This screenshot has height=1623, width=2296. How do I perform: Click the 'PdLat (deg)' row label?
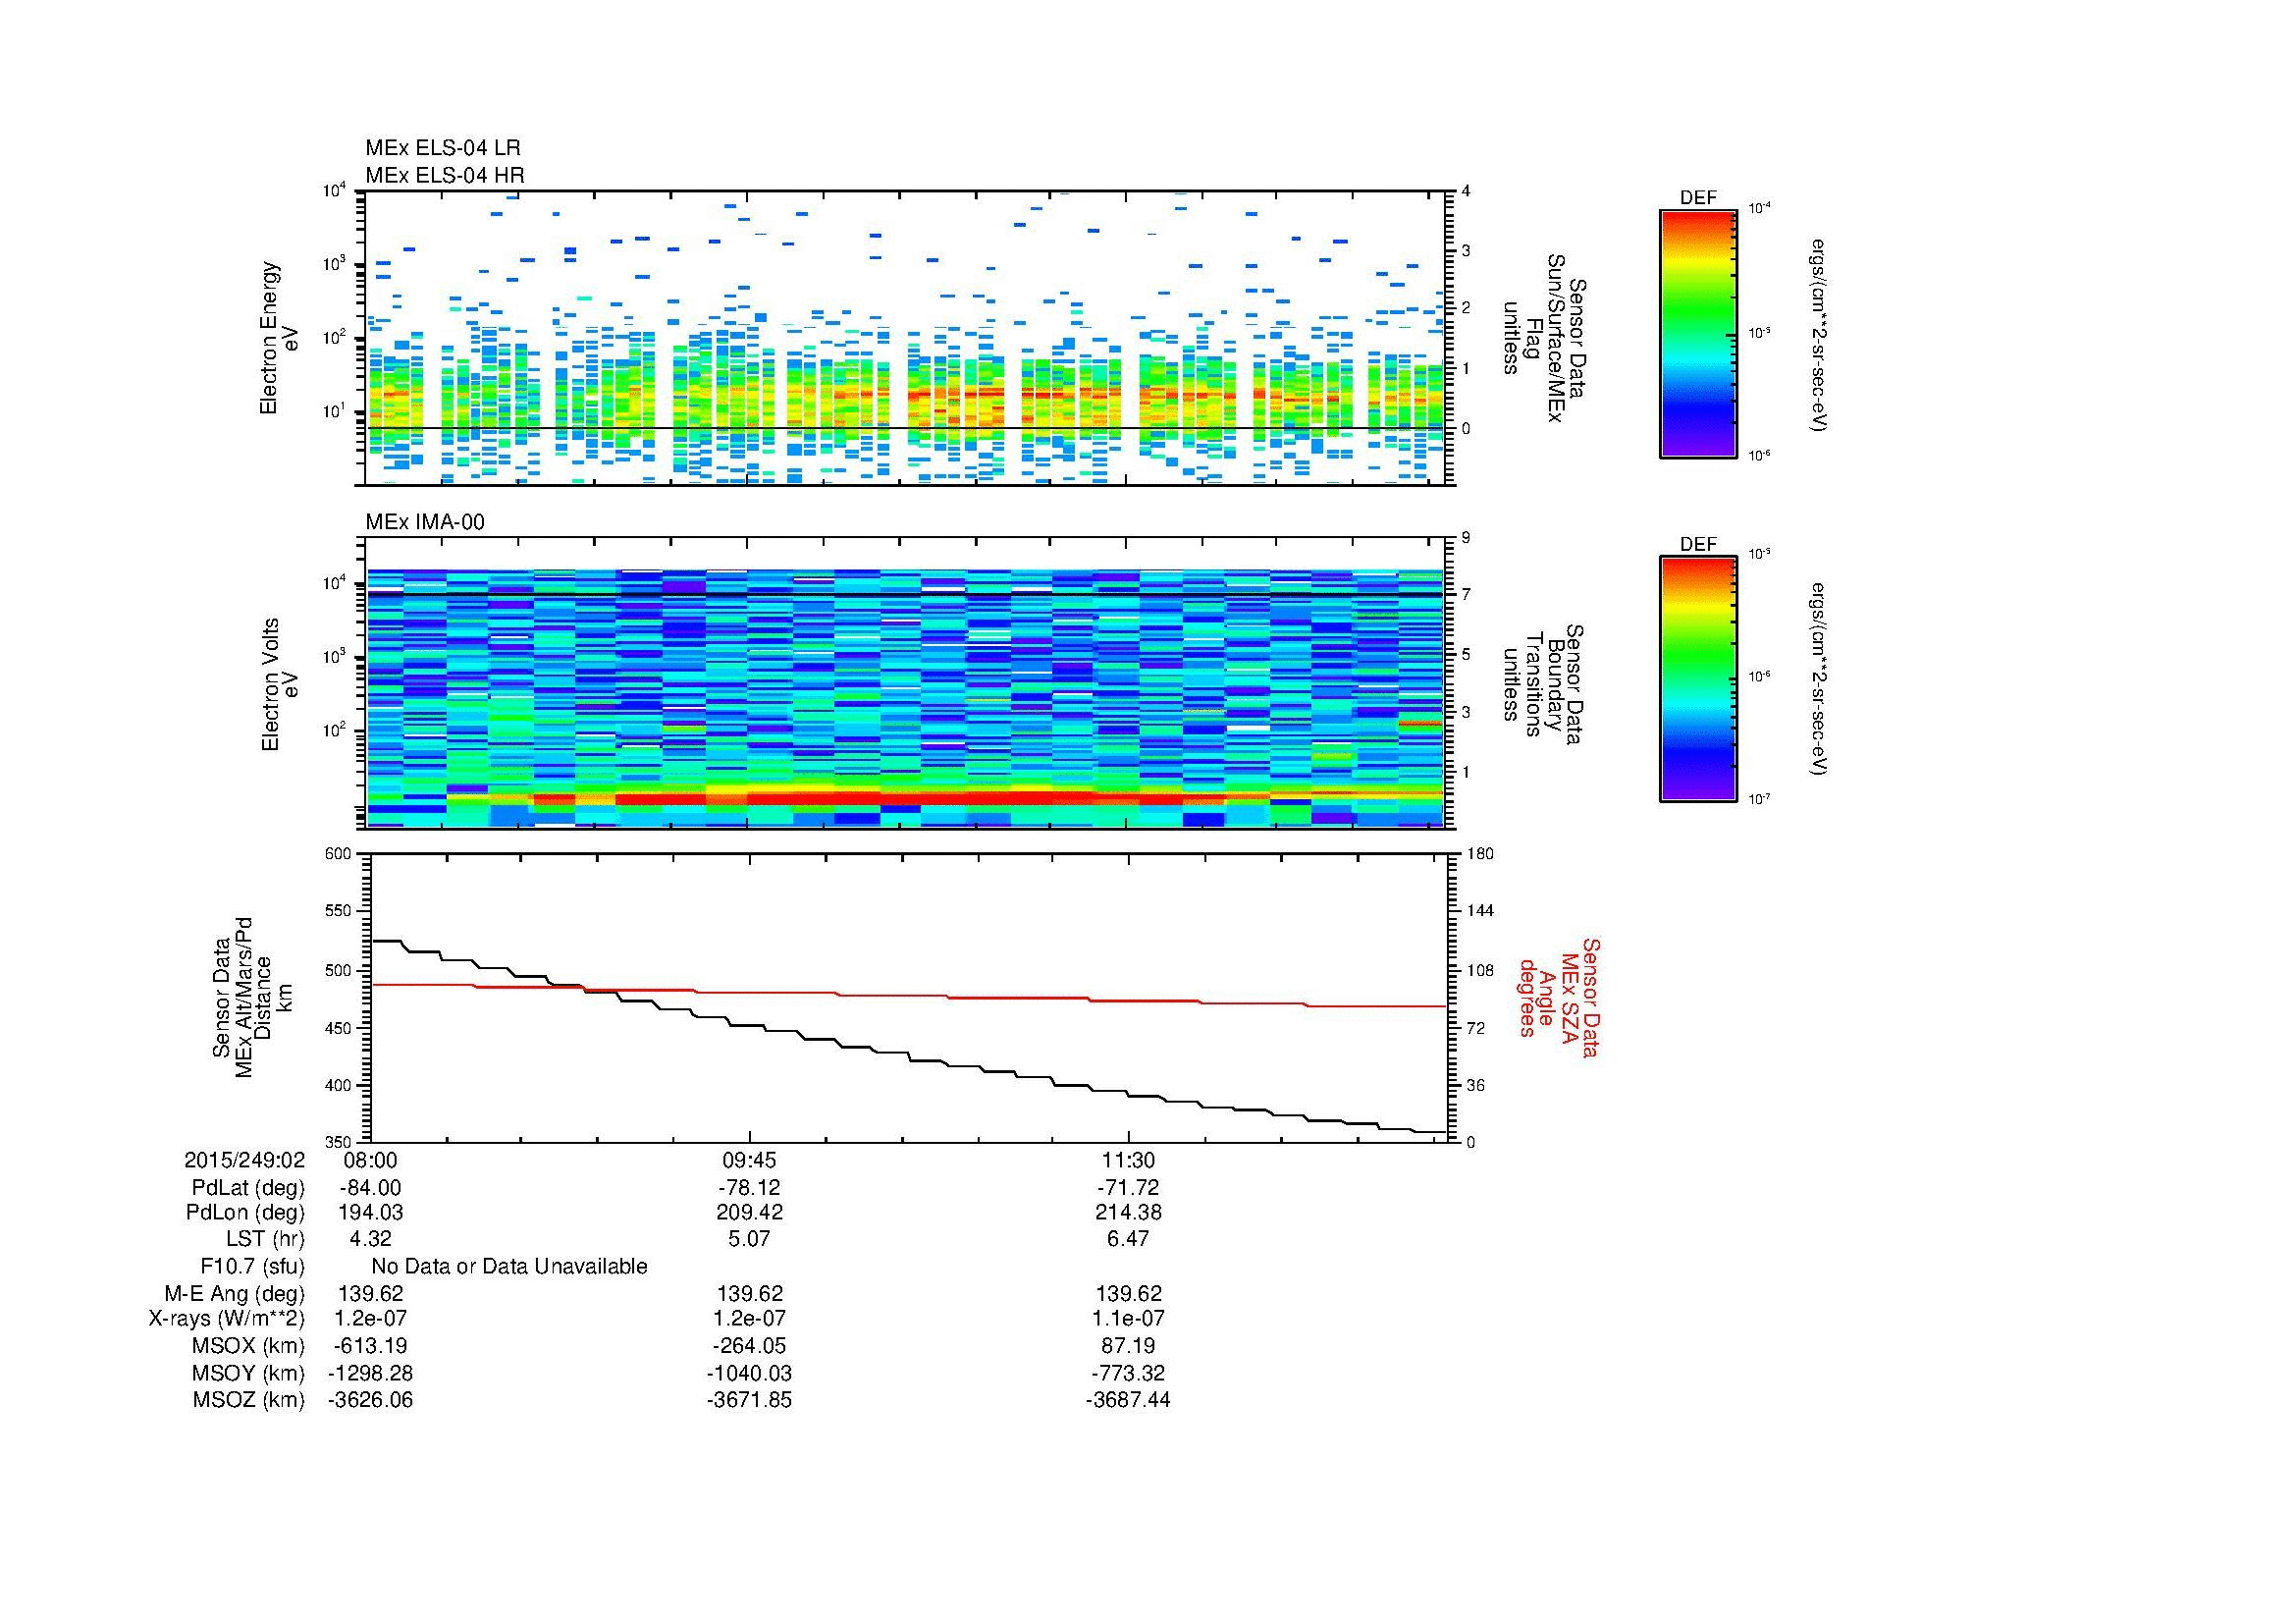[248, 1188]
